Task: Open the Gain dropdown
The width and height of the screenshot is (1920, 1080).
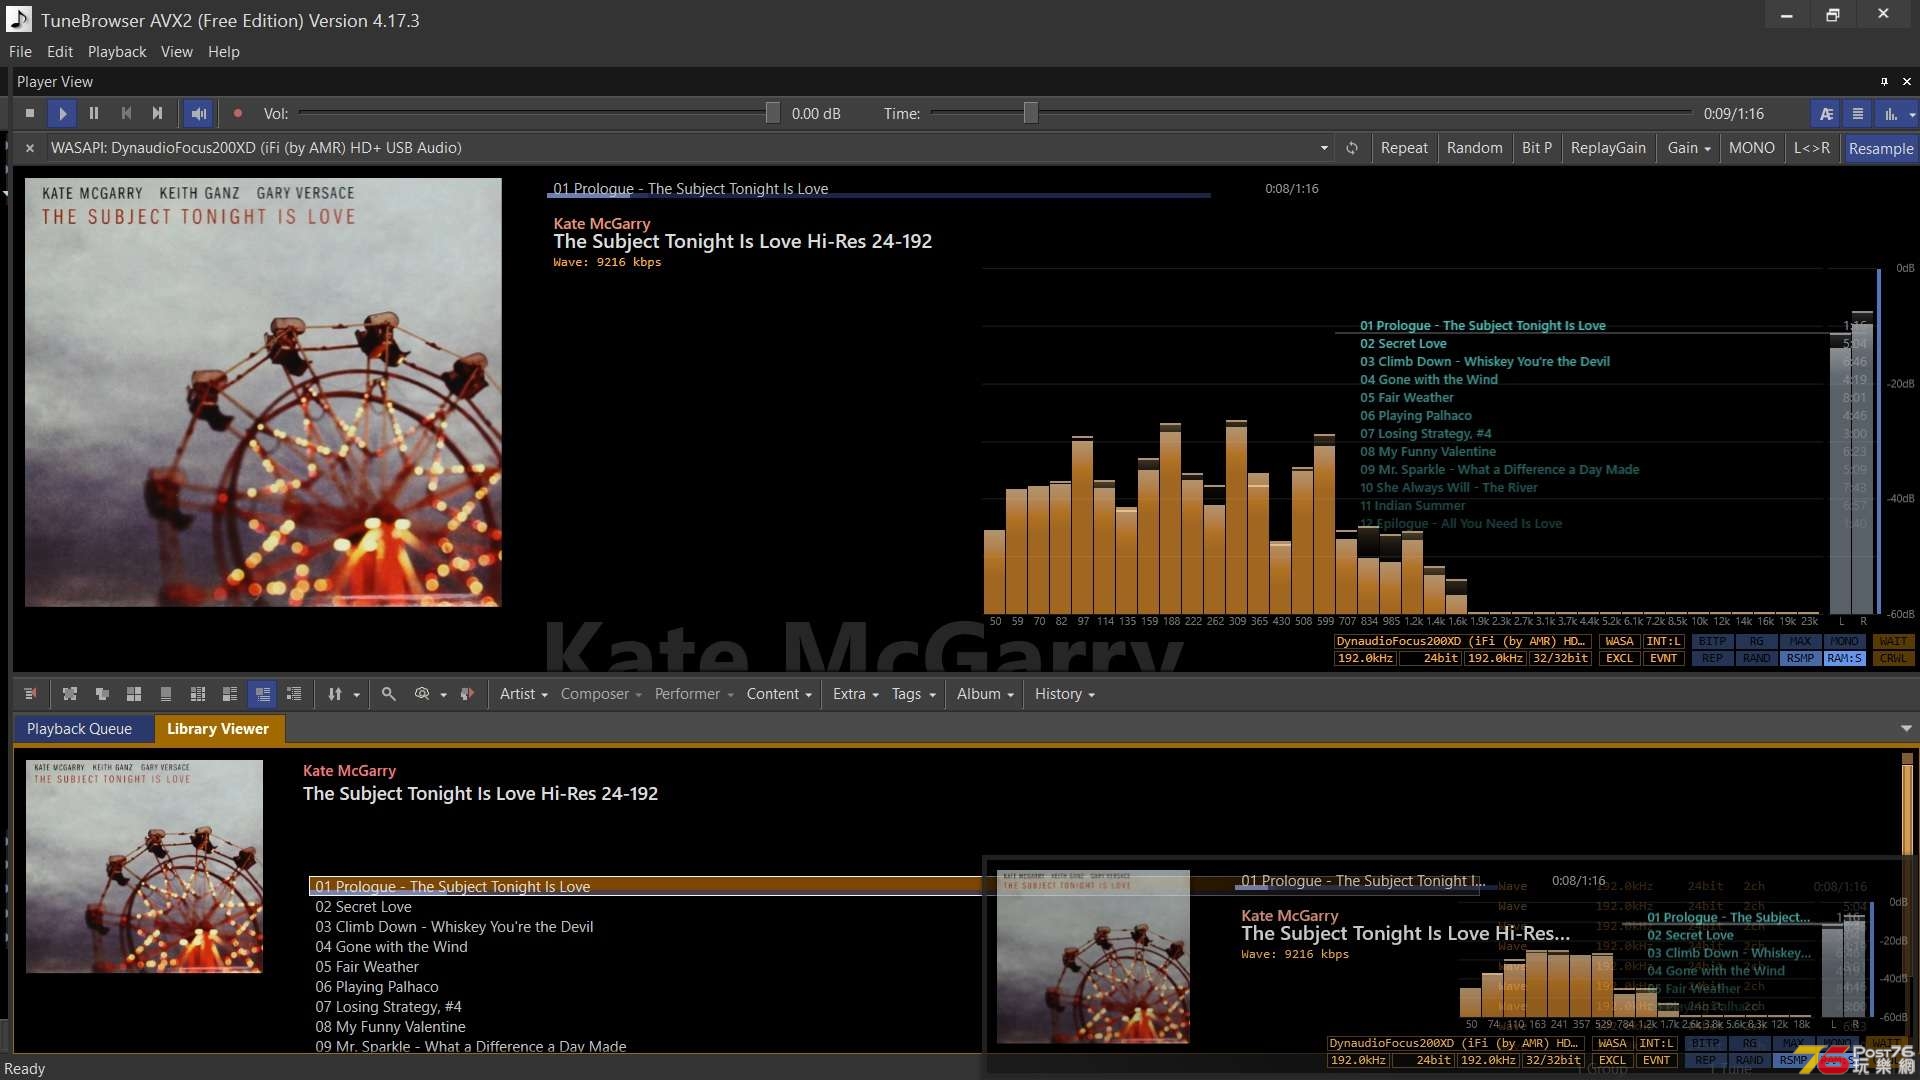Action: 1689,148
